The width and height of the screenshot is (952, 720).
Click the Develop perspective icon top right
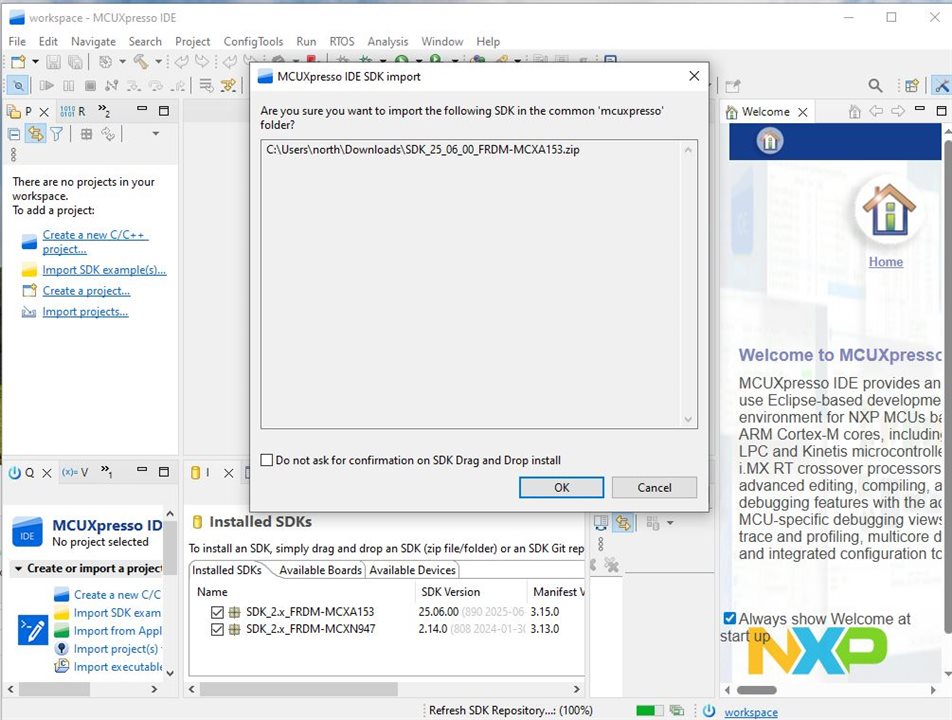click(x=942, y=86)
